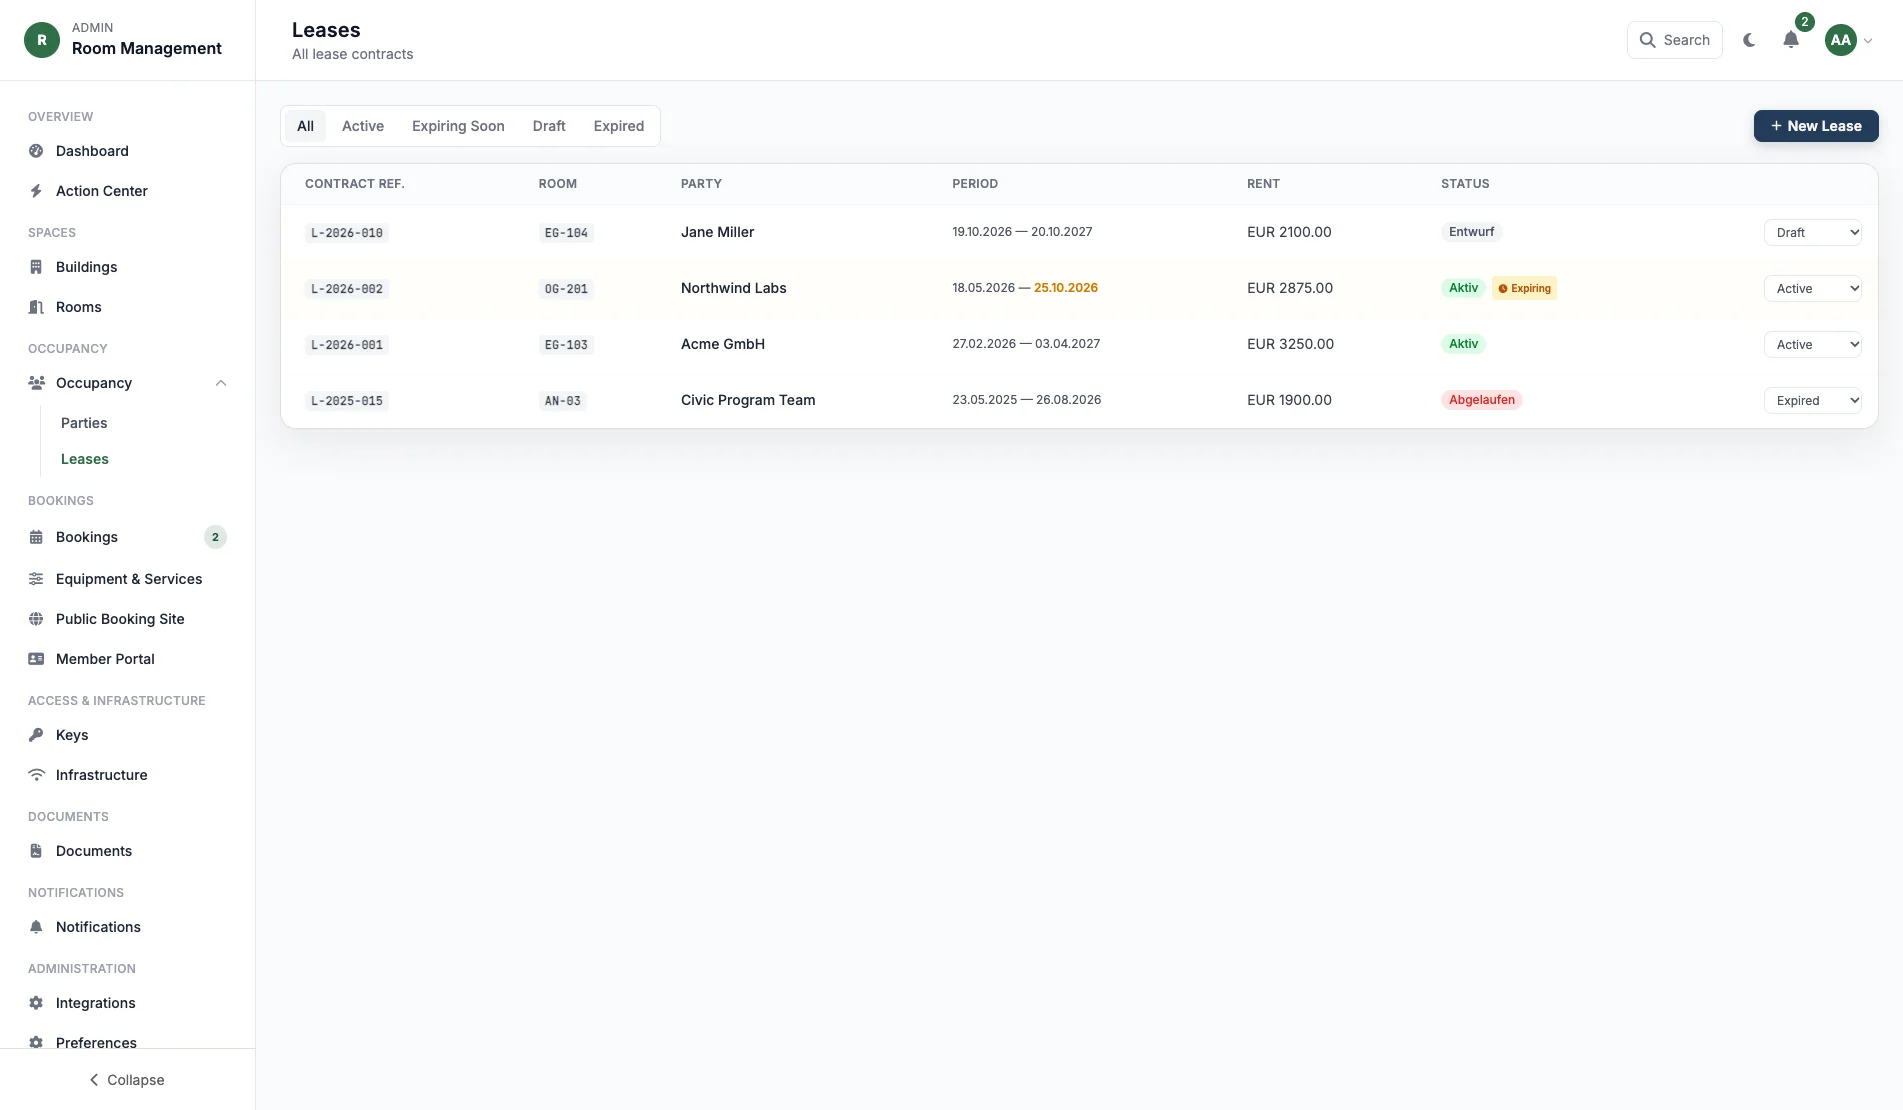Switch to the Active tab
The image size is (1903, 1110).
pos(363,126)
